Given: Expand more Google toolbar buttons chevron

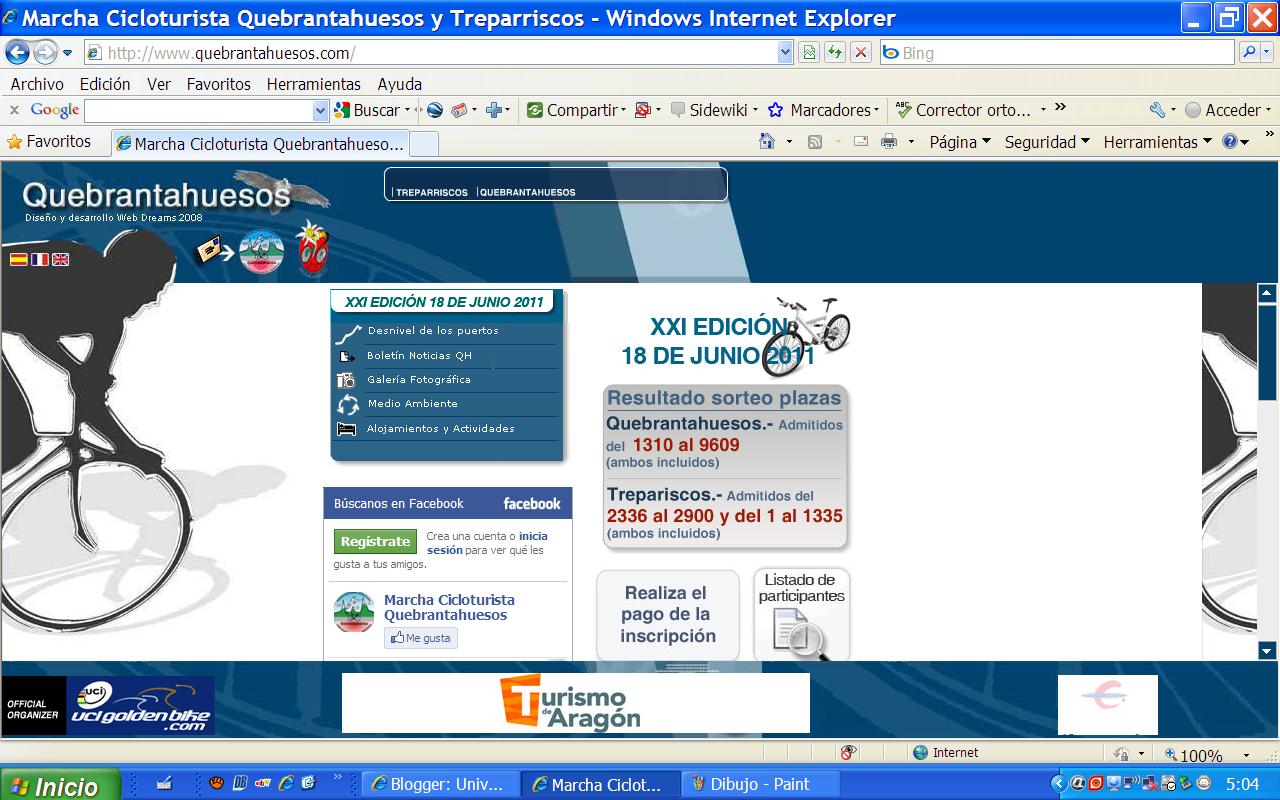Looking at the screenshot, I should (x=1060, y=108).
